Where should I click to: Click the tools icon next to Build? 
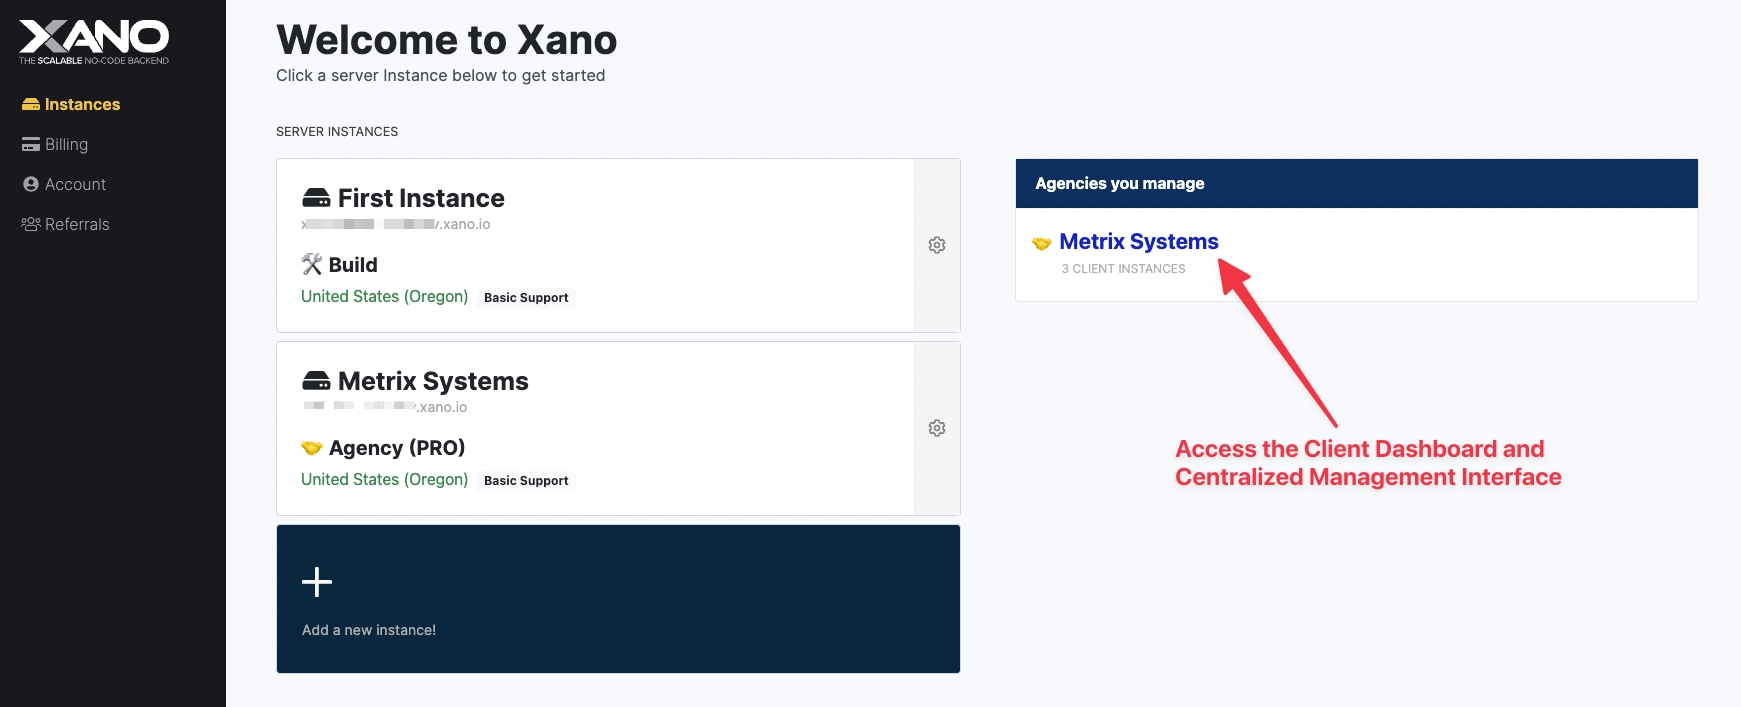coord(312,264)
